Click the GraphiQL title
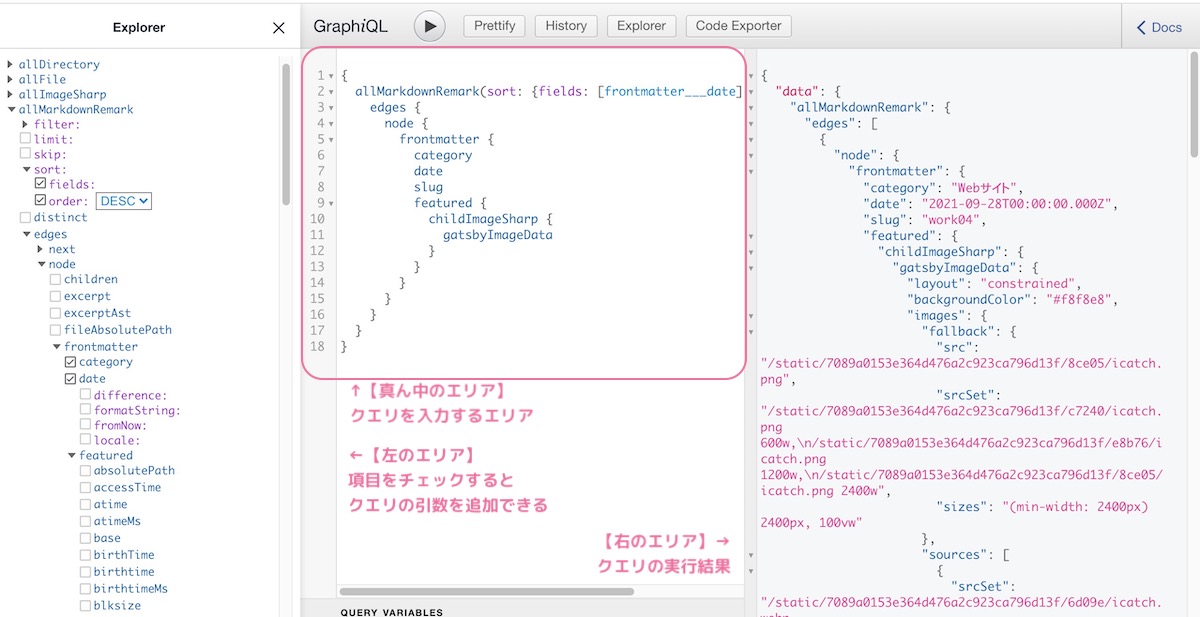This screenshot has width=1200, height=617. (x=350, y=27)
